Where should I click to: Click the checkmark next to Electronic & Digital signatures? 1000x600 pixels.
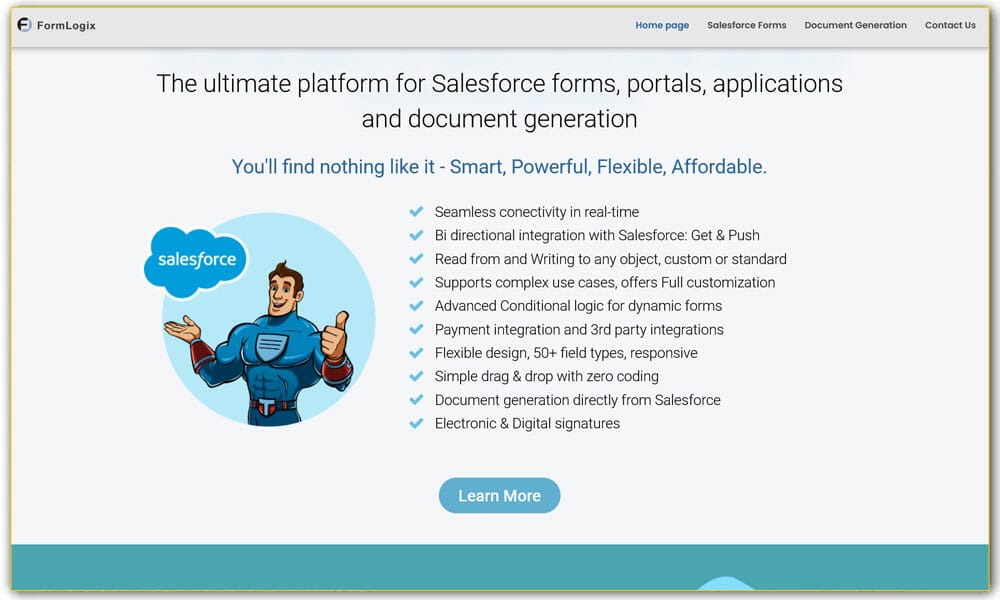417,423
